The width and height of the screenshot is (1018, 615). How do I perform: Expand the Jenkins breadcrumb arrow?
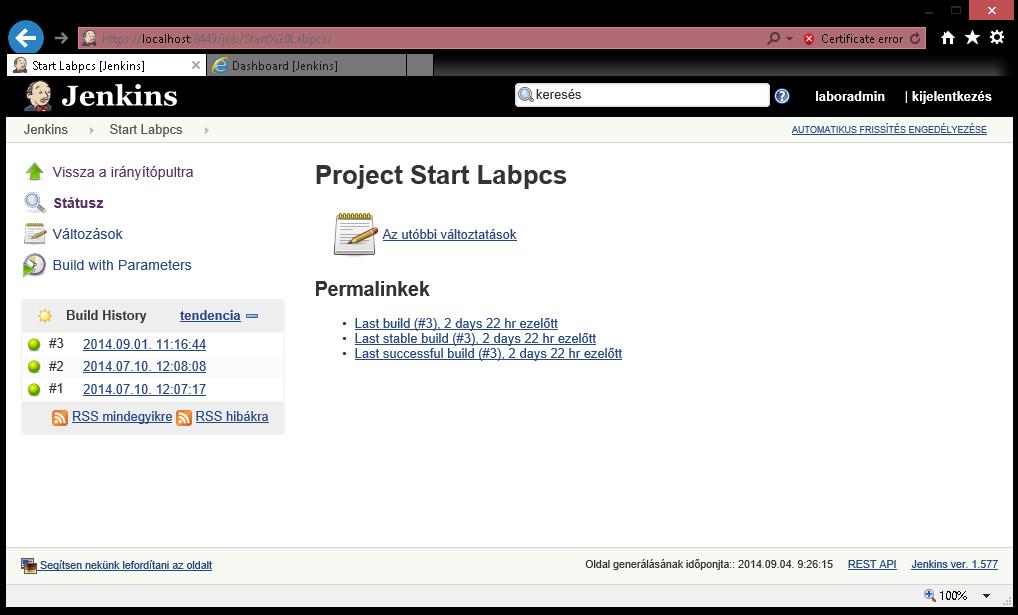tap(91, 130)
